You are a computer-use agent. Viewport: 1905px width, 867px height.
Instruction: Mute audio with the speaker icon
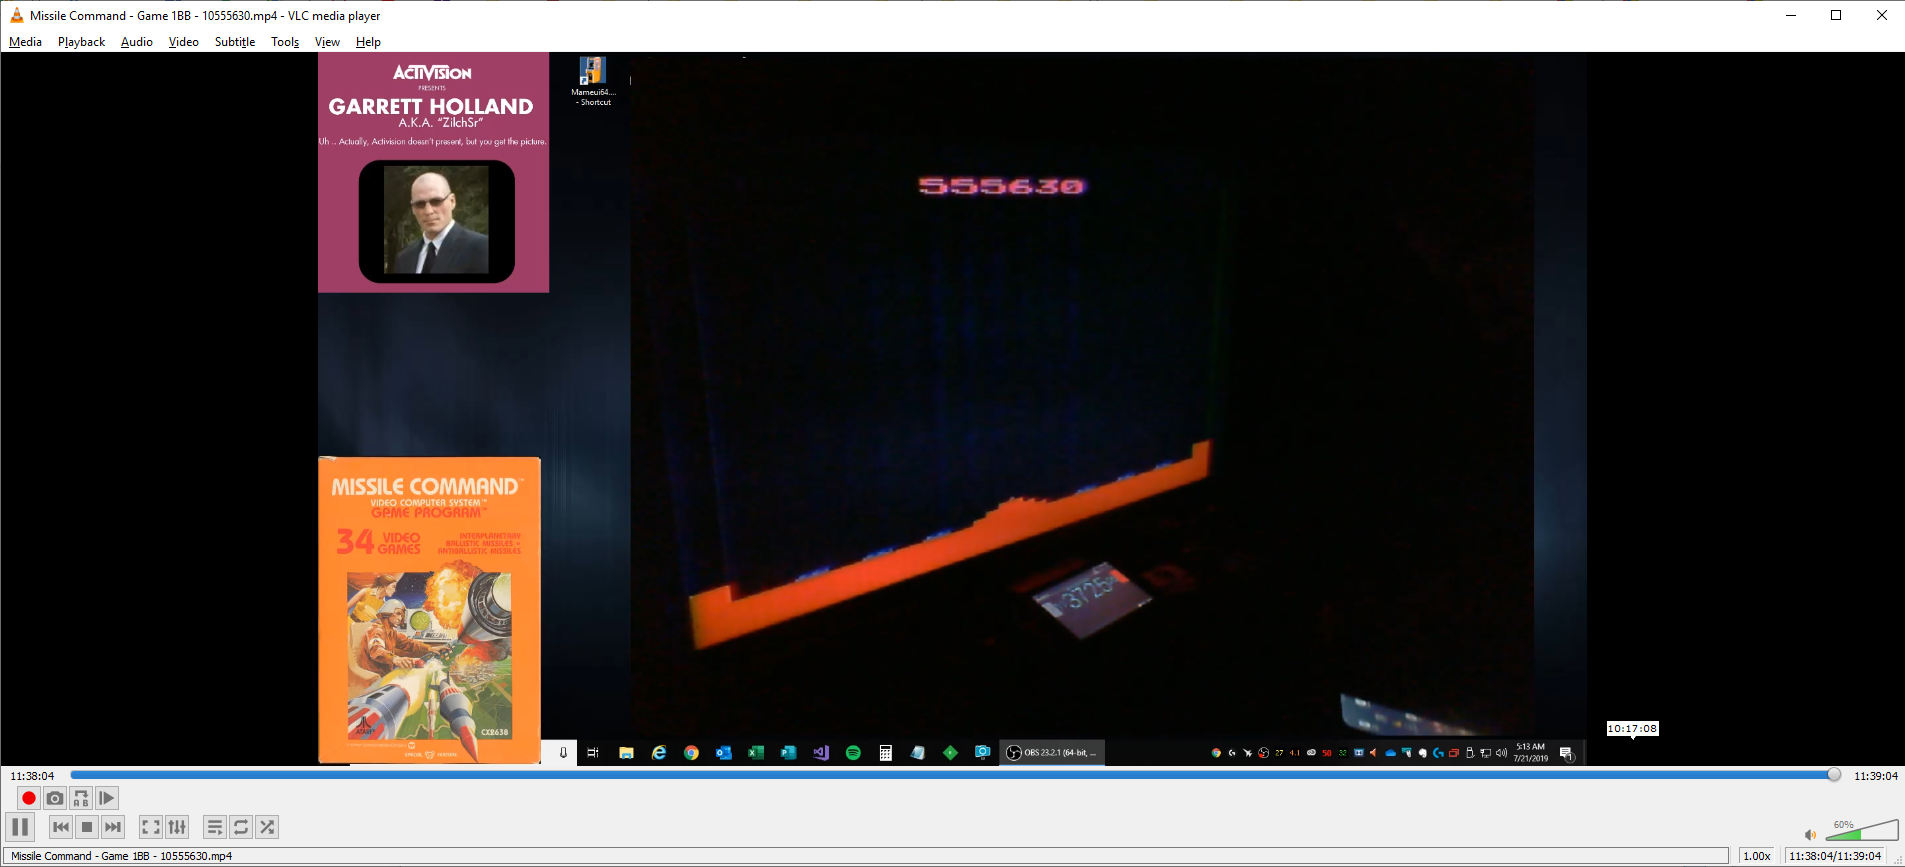click(1810, 834)
